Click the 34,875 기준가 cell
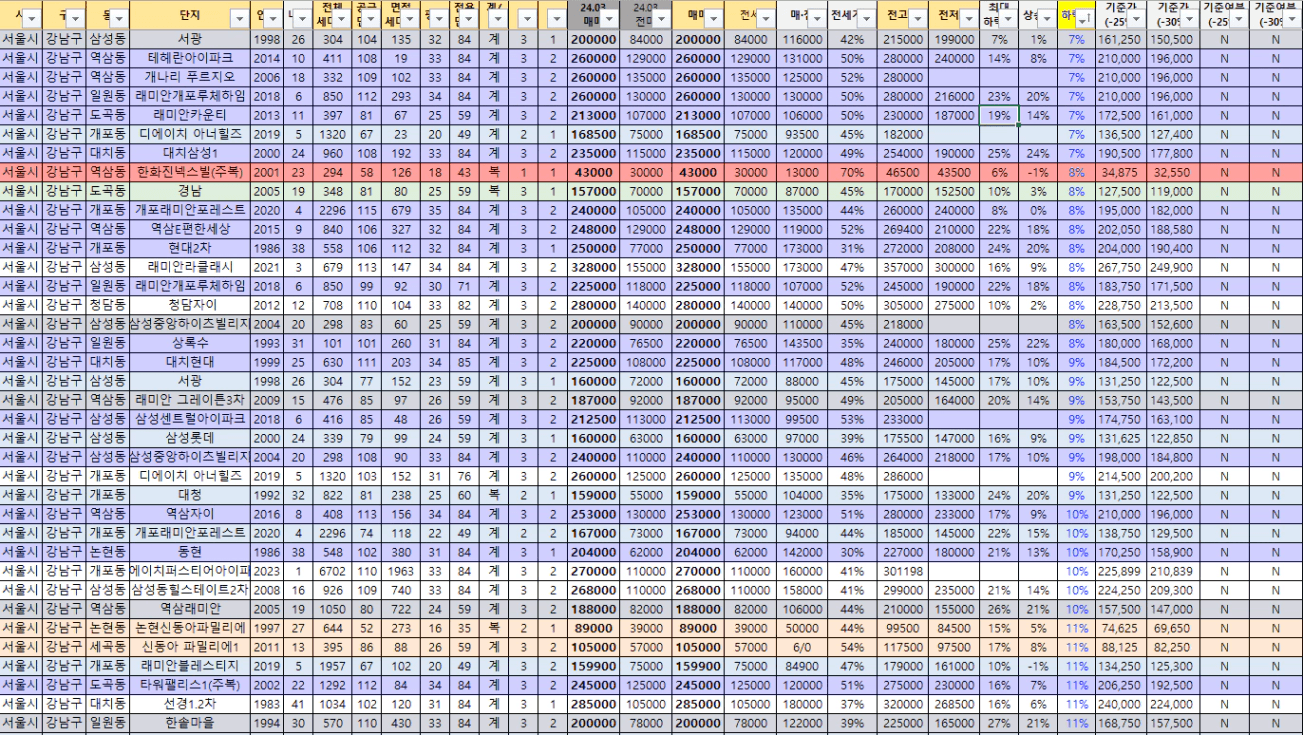The width and height of the screenshot is (1303, 735). [1120, 172]
